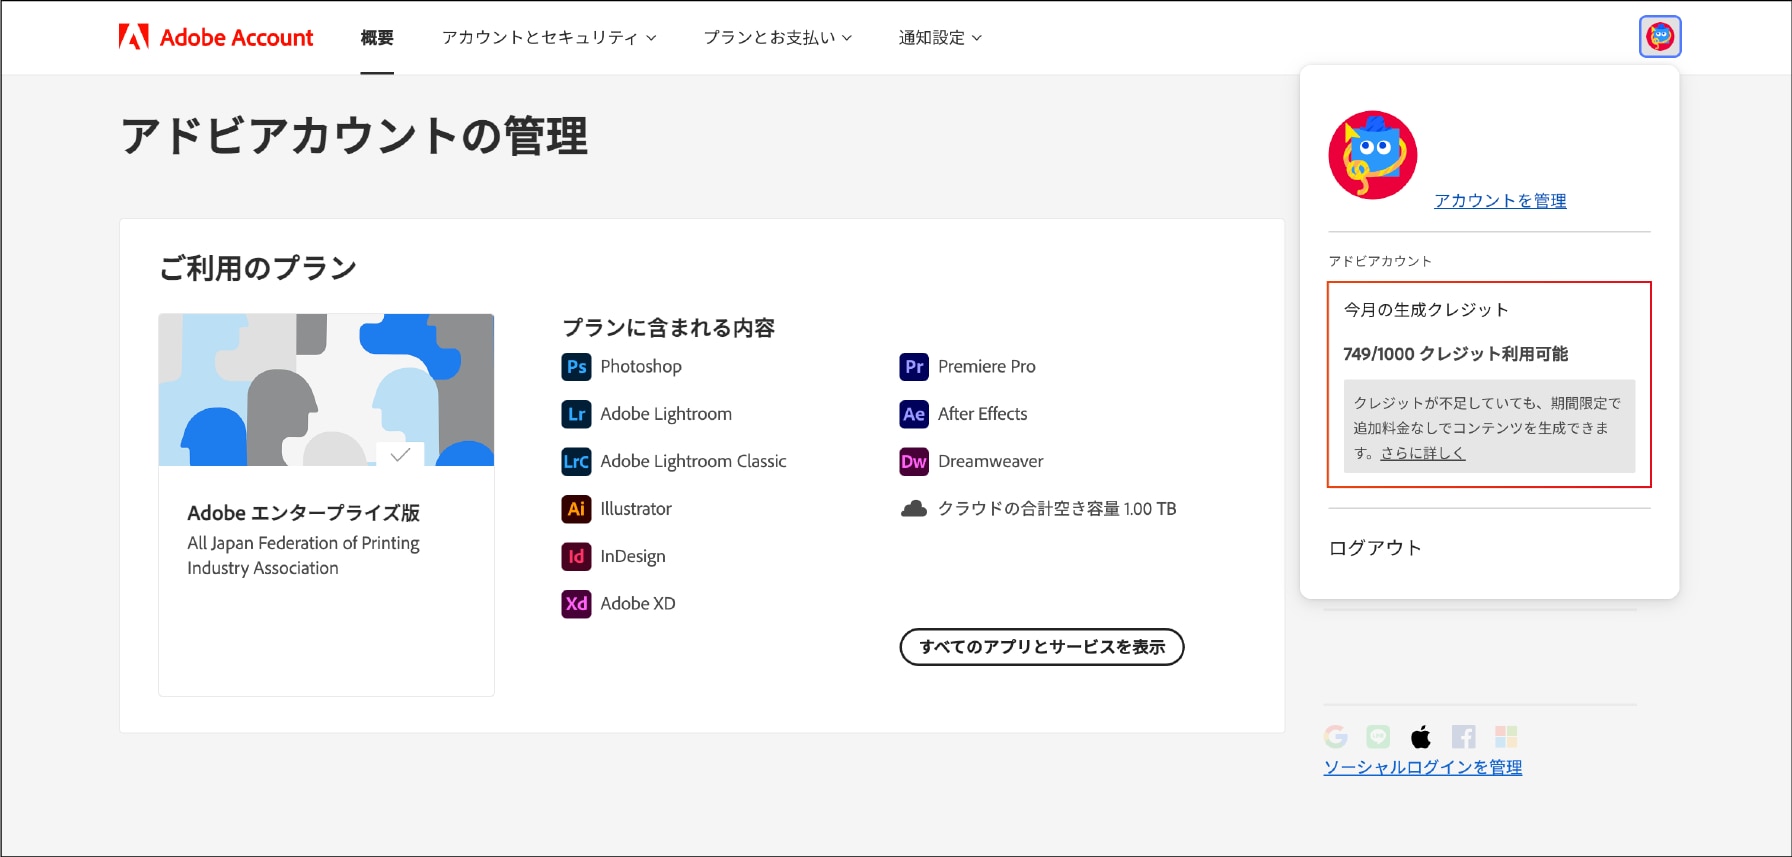Click the LINE social login icon
Viewport: 1792px width, 857px height.
(x=1378, y=737)
